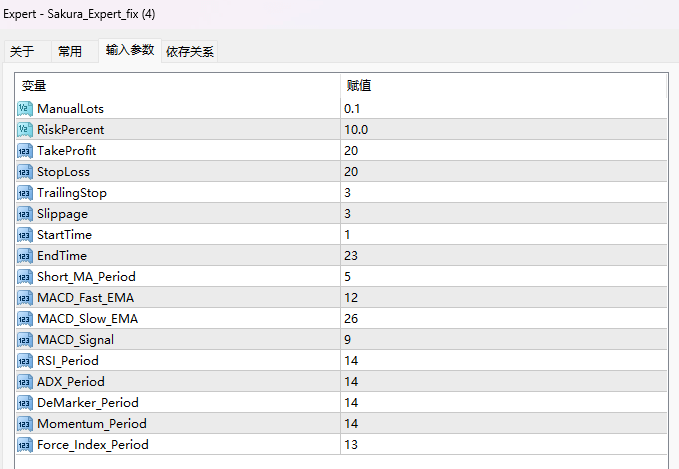This screenshot has width=679, height=469.
Task: Click the ManualLots double-type variable icon
Action: pyautogui.click(x=25, y=108)
